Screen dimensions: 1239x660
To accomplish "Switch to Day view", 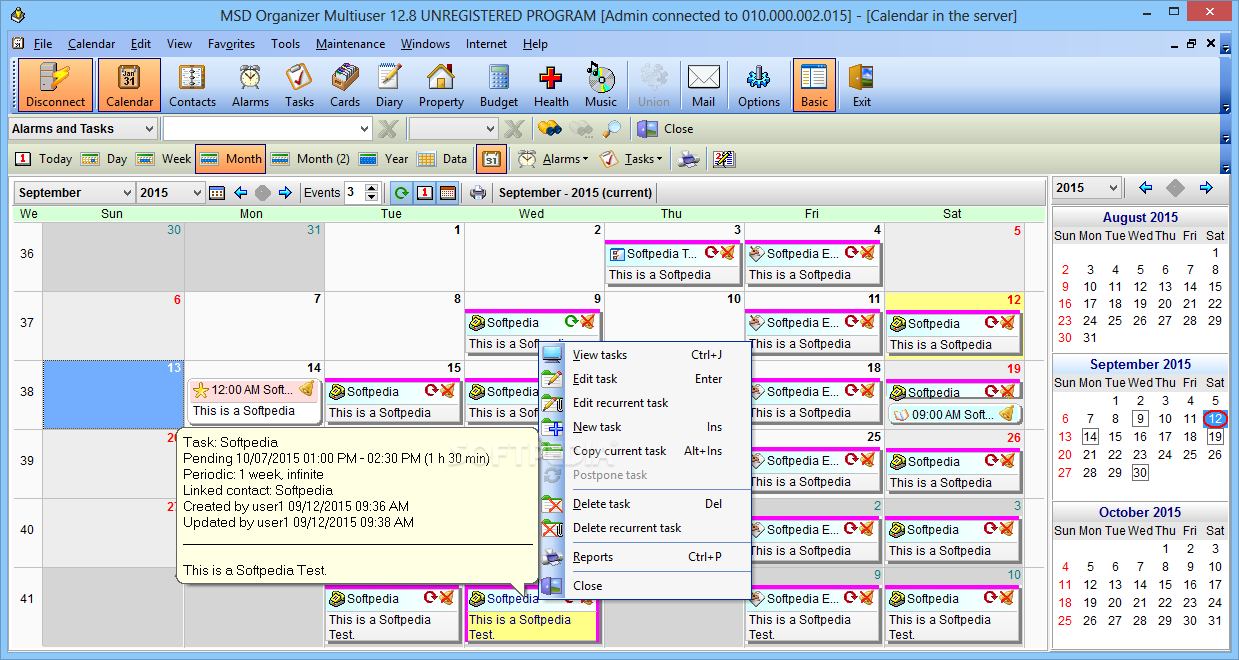I will [104, 158].
